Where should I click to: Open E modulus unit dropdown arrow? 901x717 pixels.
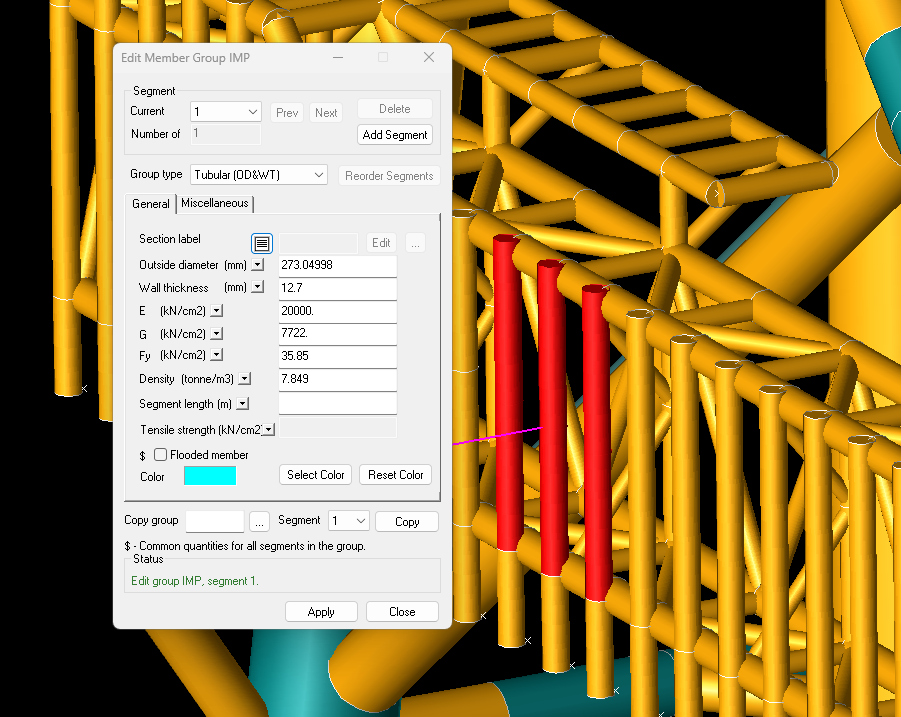point(217,311)
